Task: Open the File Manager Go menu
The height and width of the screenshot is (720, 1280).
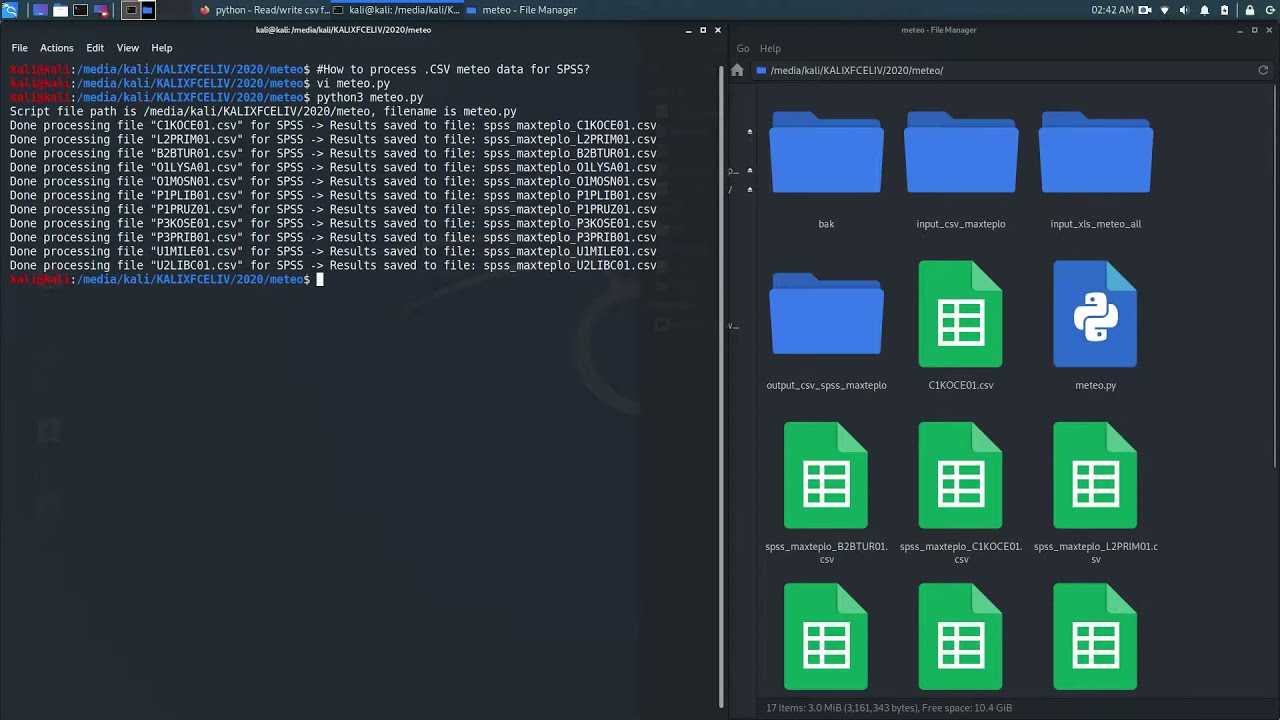Action: point(743,48)
